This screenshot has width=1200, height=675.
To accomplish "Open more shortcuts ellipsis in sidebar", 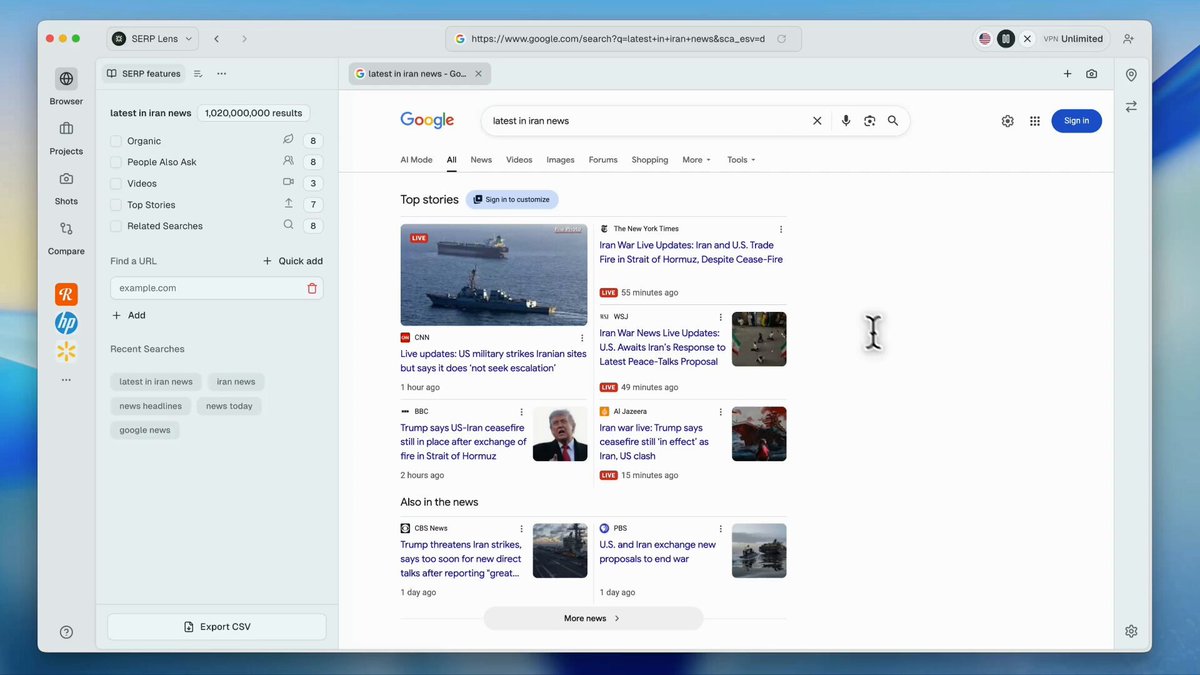I will [x=66, y=380].
